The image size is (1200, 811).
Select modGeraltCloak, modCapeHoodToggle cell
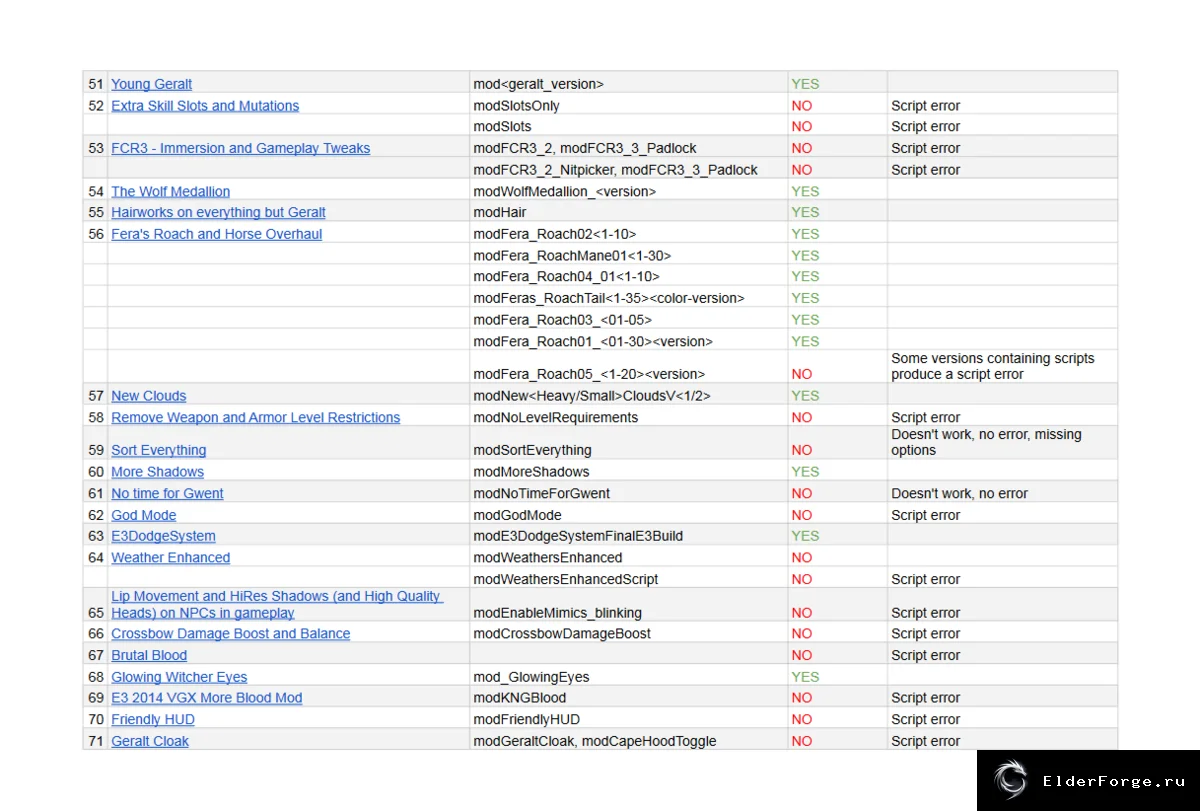pyautogui.click(x=628, y=741)
